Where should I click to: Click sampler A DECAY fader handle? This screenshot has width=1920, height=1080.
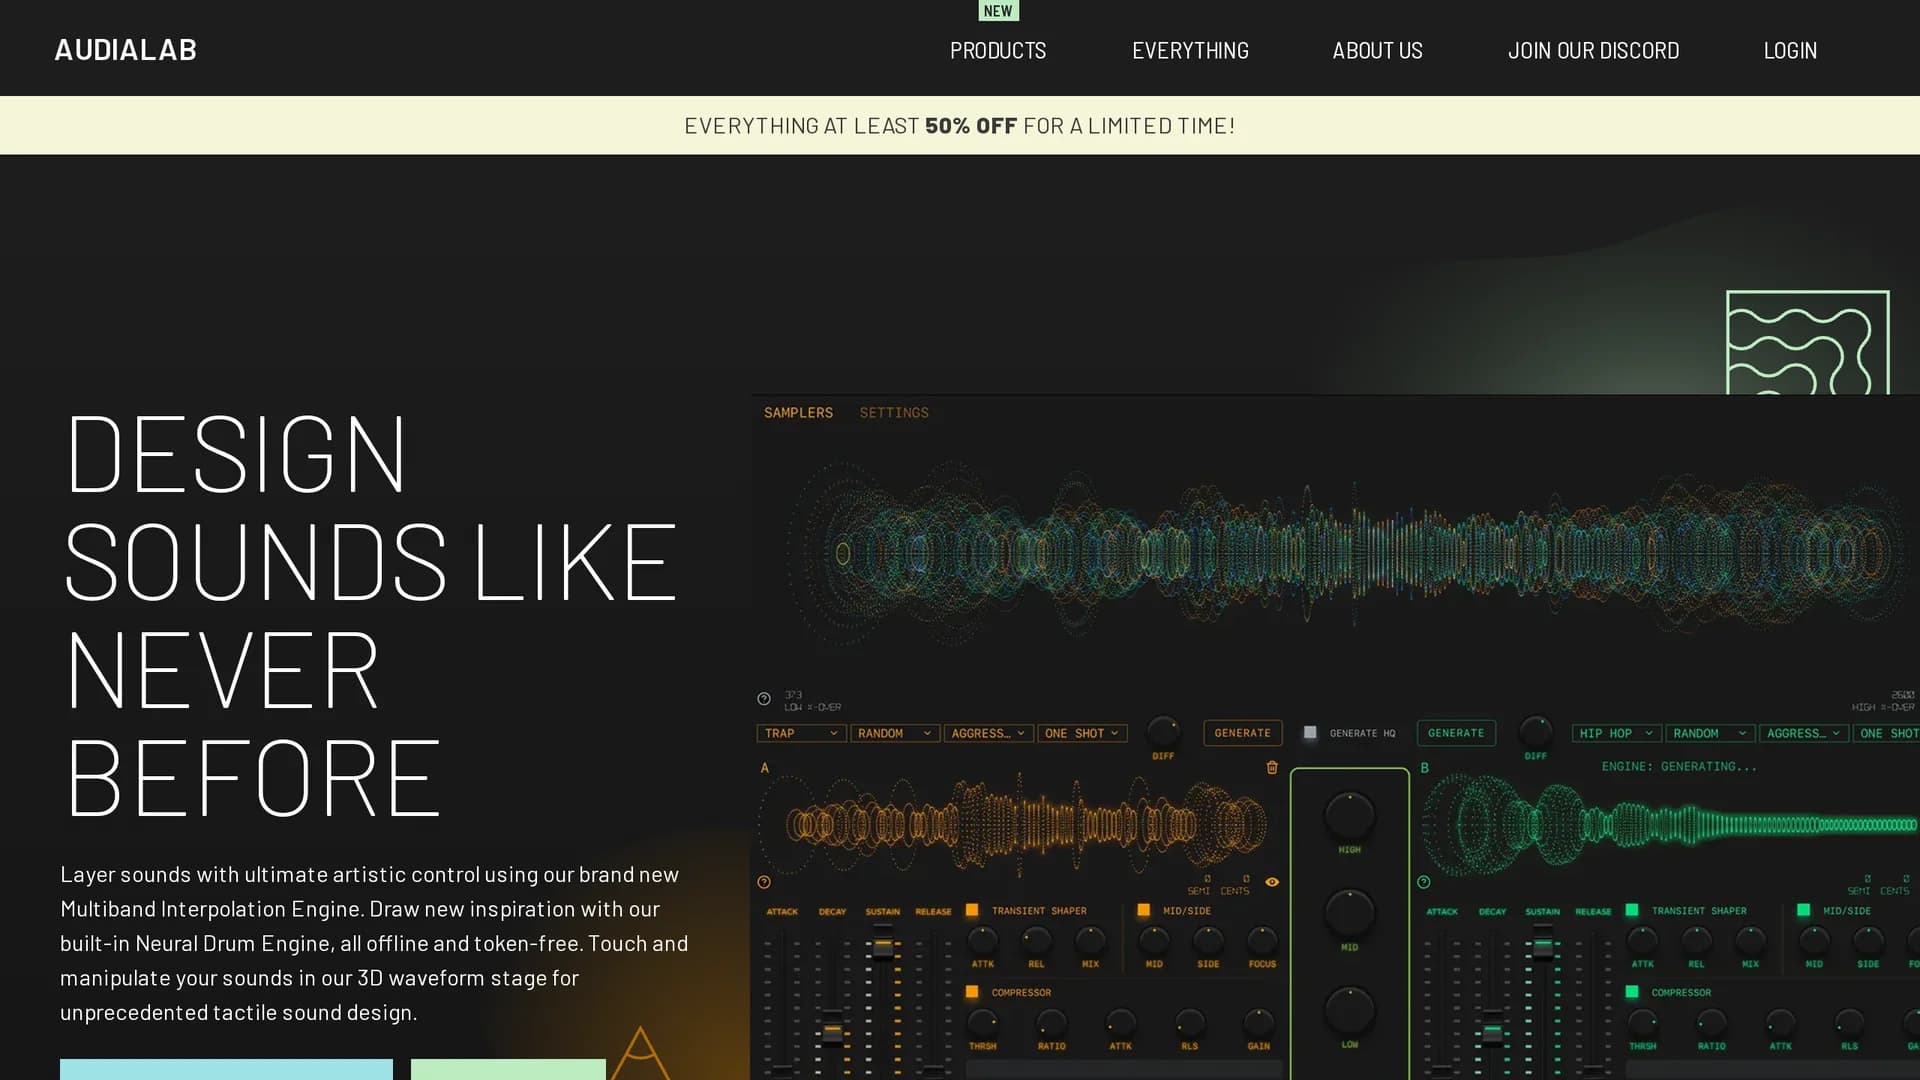coord(832,1031)
